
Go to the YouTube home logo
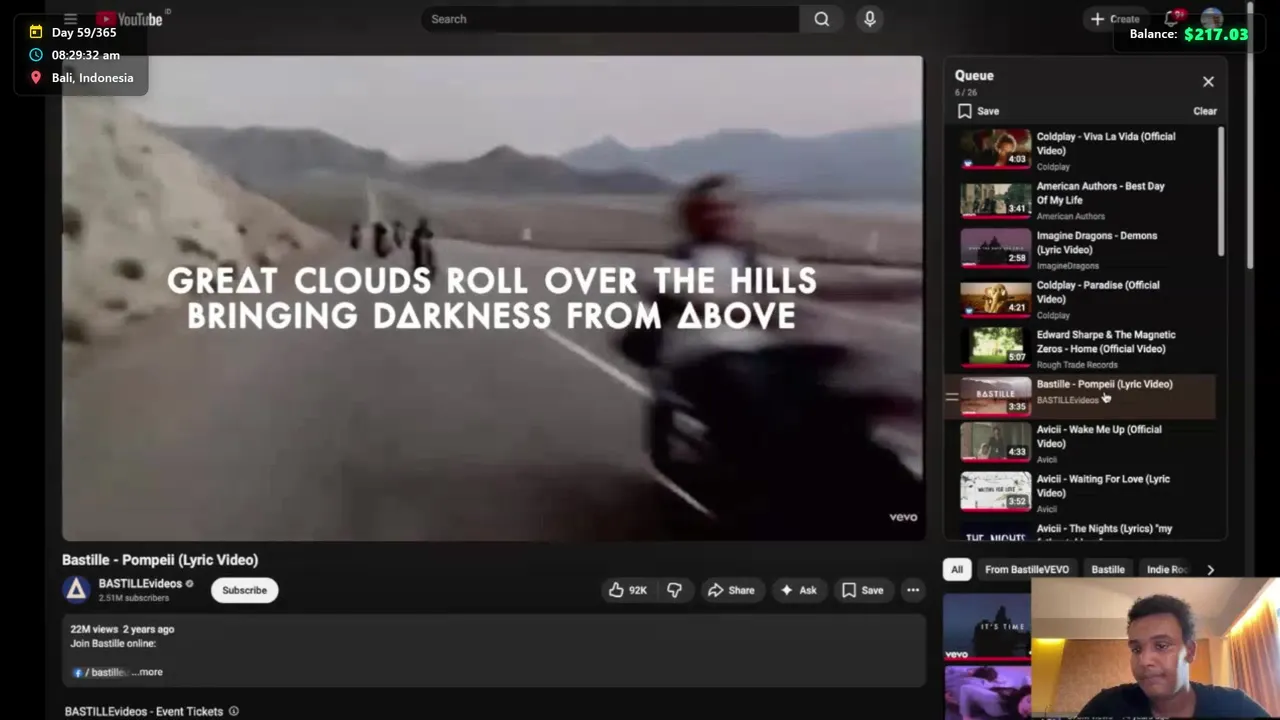[129, 19]
